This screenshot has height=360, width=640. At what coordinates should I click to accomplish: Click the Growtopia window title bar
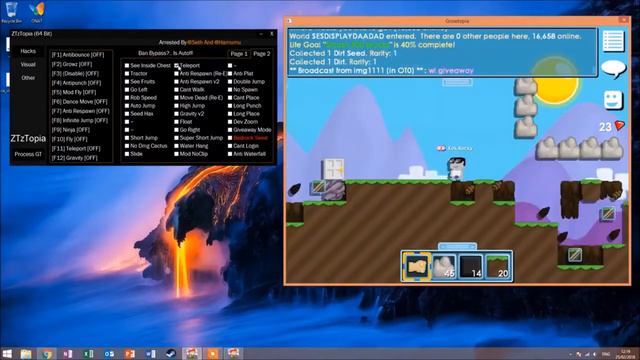457,21
